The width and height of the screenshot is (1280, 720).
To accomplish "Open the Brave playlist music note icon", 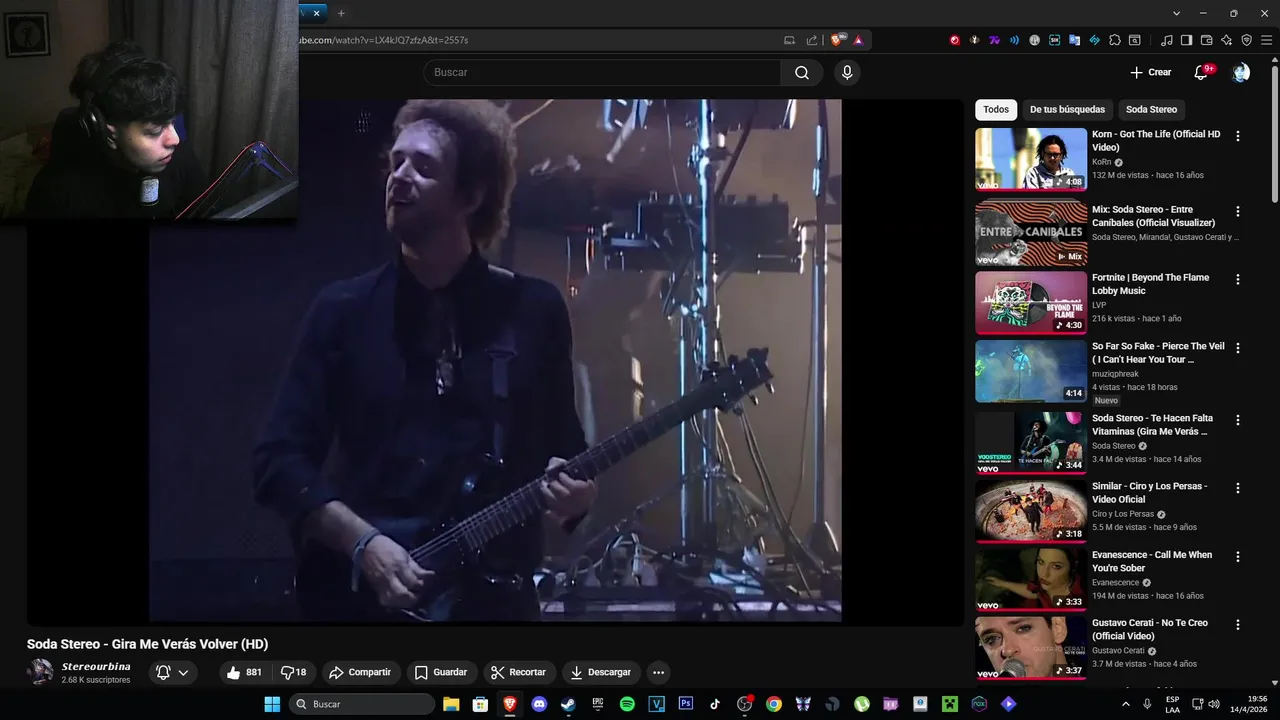I will tap(1167, 40).
